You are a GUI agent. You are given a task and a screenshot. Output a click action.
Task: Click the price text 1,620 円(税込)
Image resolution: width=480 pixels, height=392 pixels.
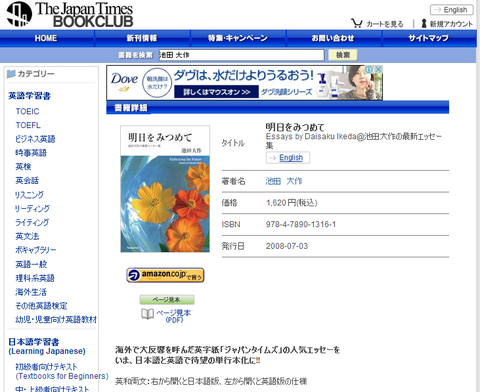pyautogui.click(x=291, y=203)
